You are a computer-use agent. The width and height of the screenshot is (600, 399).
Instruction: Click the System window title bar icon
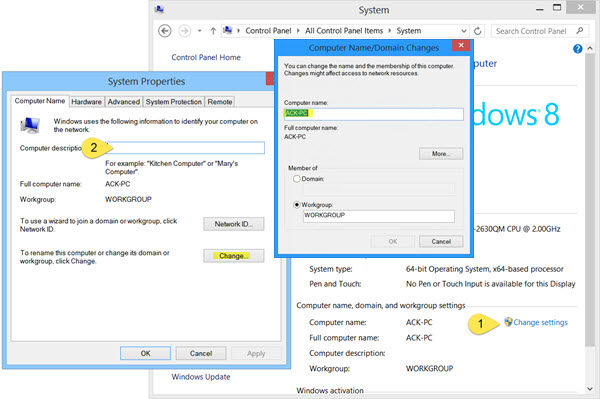click(160, 9)
